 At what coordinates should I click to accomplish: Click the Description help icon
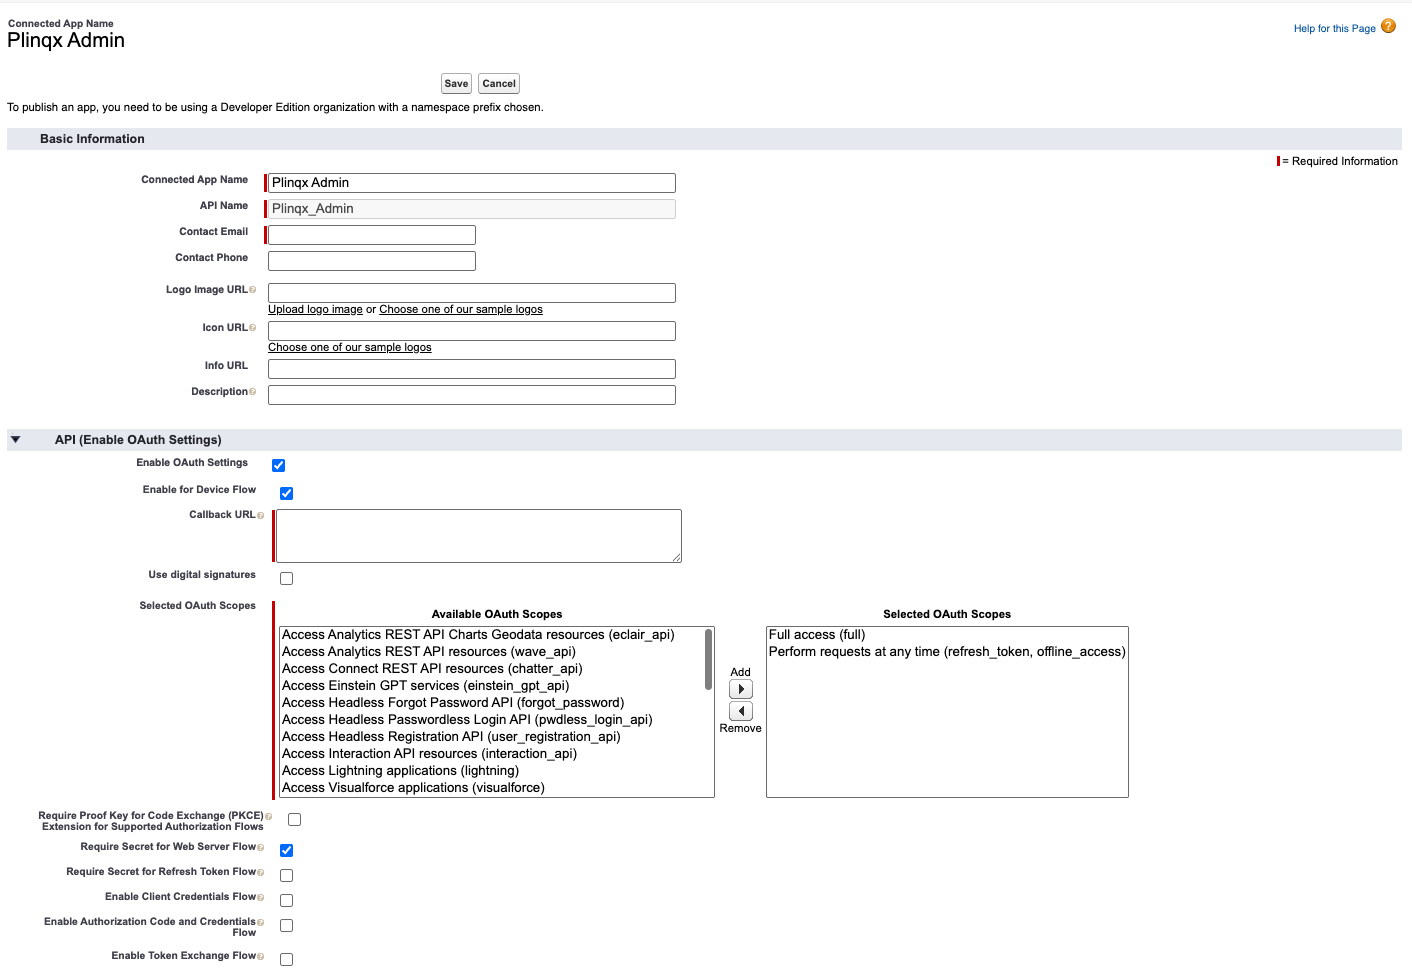pos(252,392)
